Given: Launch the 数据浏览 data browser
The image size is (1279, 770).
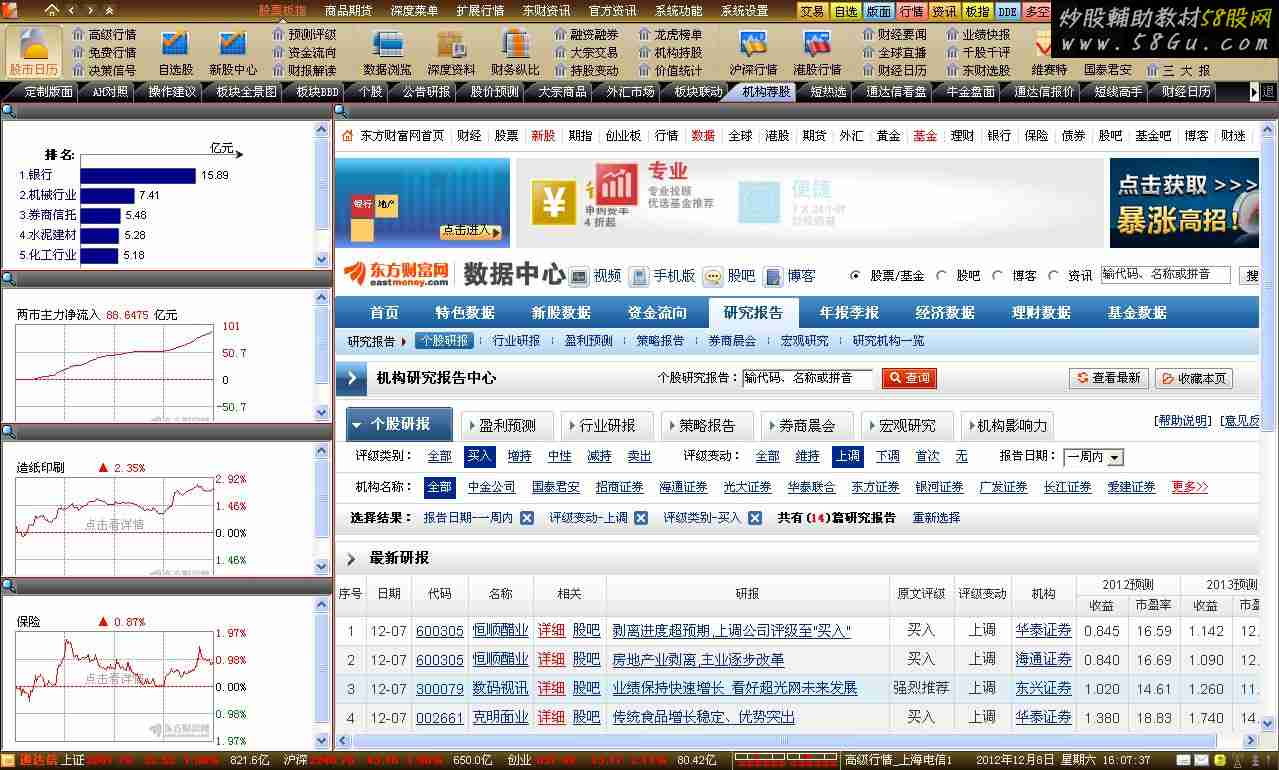Looking at the screenshot, I should tap(387, 52).
